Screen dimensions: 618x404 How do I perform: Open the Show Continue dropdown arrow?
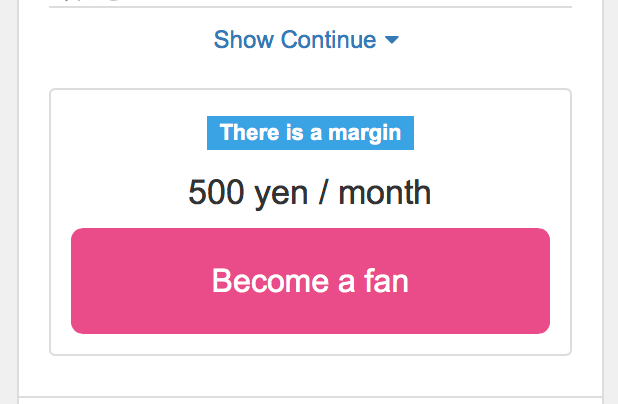point(392,40)
